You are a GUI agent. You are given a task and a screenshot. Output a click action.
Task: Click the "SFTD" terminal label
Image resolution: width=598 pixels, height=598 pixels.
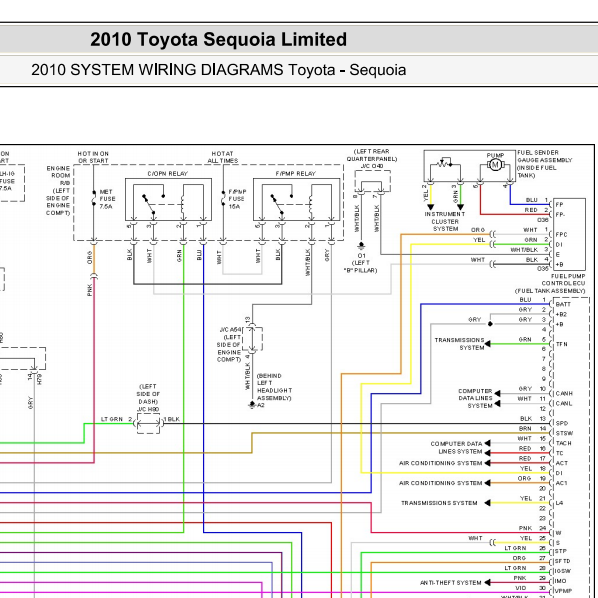(x=563, y=561)
